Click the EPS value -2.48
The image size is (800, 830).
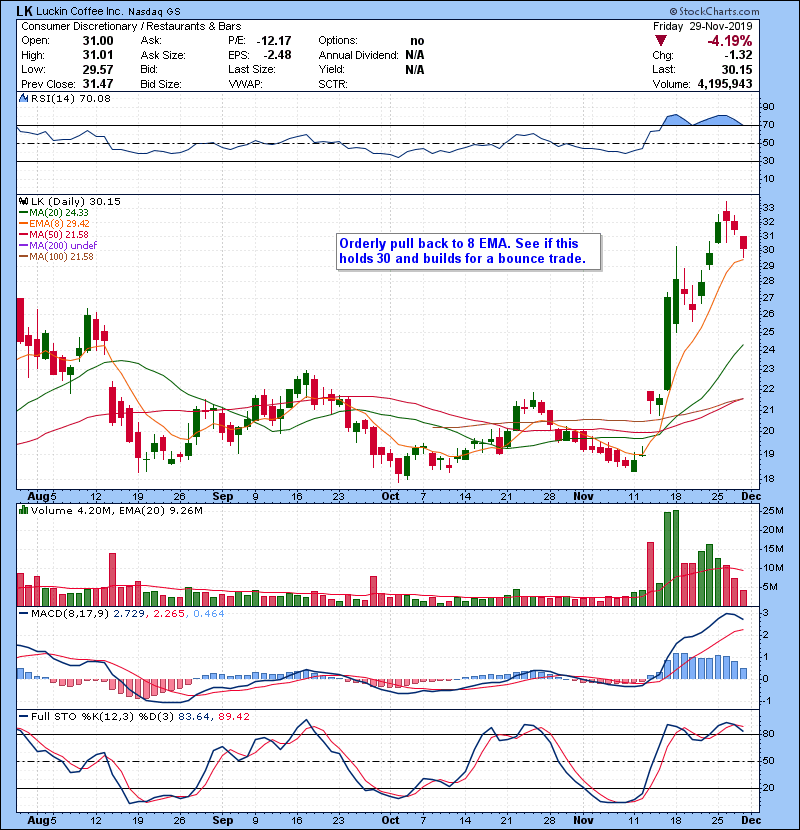pyautogui.click(x=277, y=55)
